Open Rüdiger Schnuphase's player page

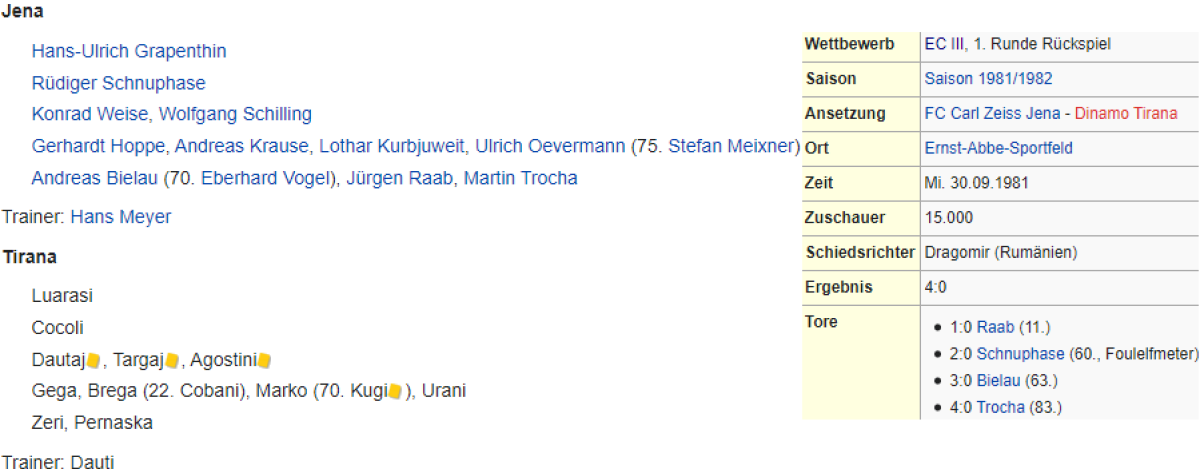point(118,83)
